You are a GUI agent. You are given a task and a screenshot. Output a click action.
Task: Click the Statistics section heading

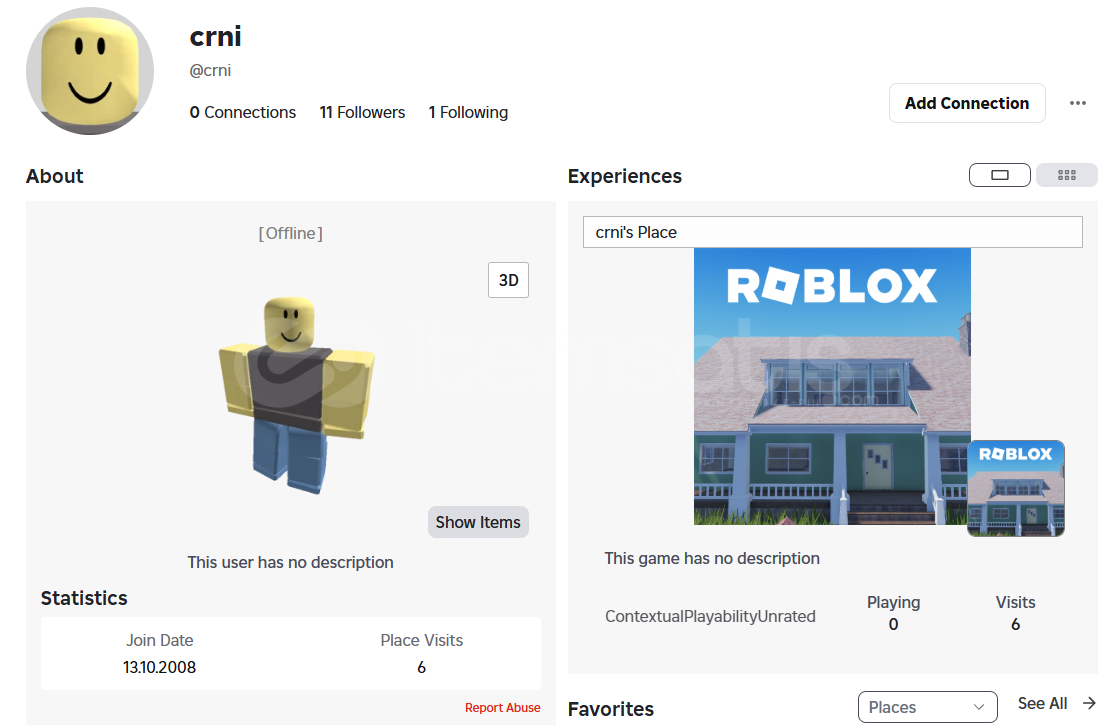coord(84,598)
